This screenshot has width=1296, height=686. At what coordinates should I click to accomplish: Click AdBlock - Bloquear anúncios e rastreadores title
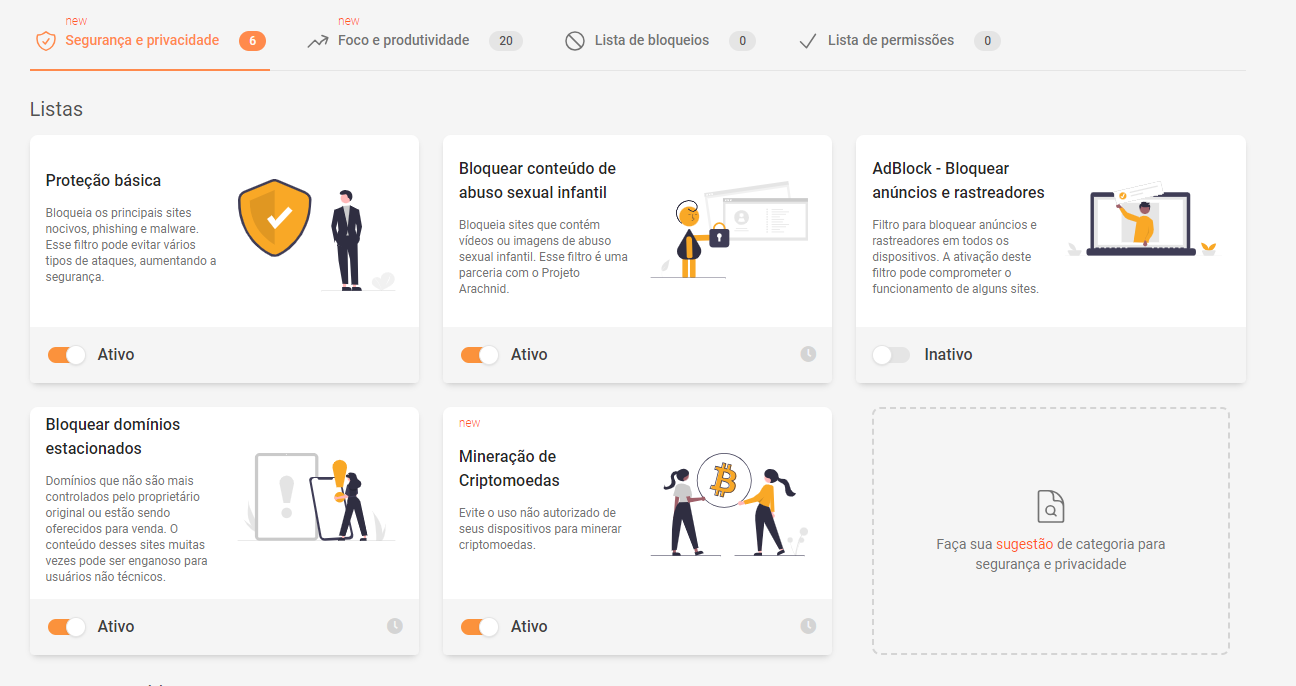coord(958,181)
